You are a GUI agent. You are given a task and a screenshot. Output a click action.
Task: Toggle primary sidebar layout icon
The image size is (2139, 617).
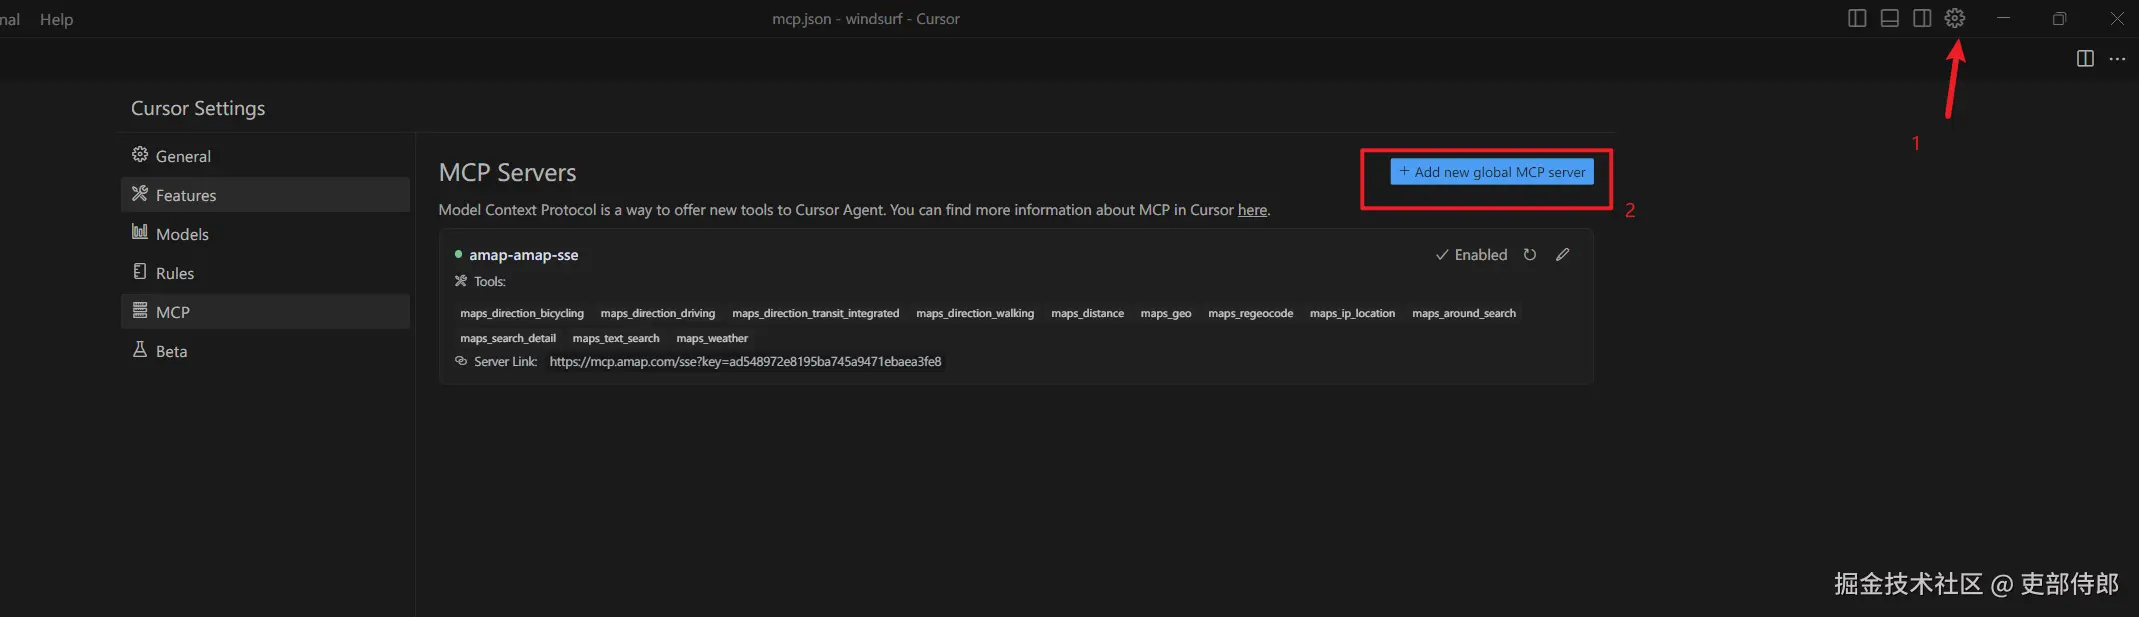1857,18
